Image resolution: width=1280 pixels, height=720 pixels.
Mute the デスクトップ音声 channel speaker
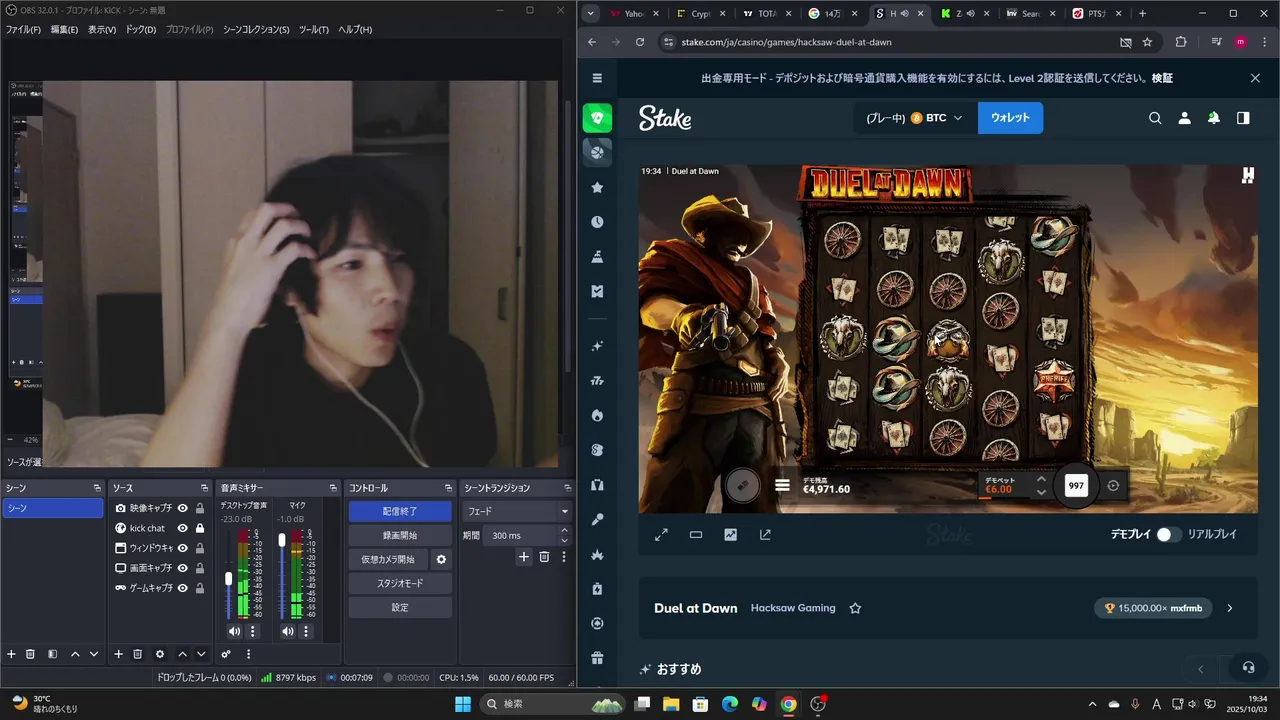[x=234, y=631]
